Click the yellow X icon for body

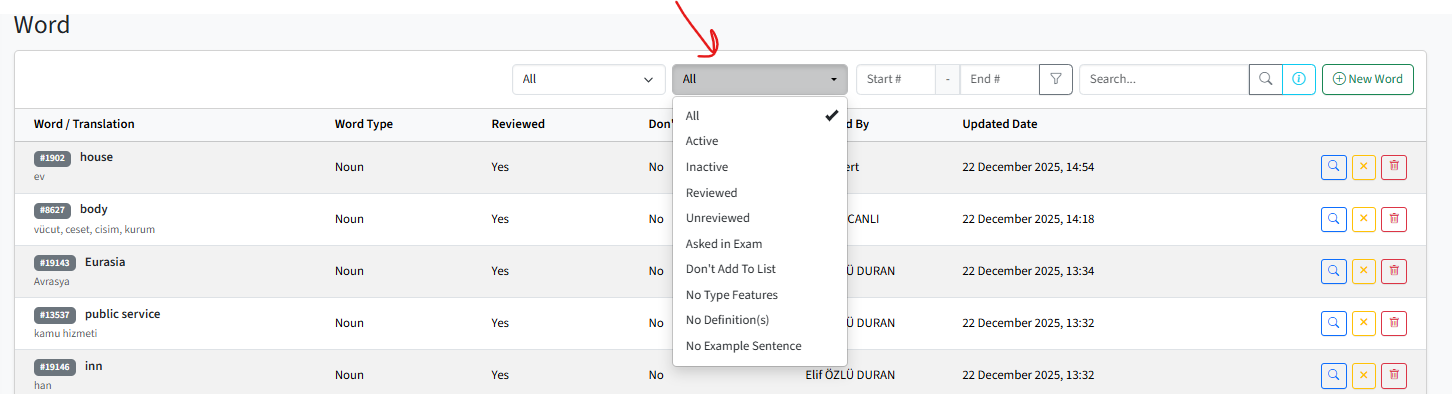1364,219
